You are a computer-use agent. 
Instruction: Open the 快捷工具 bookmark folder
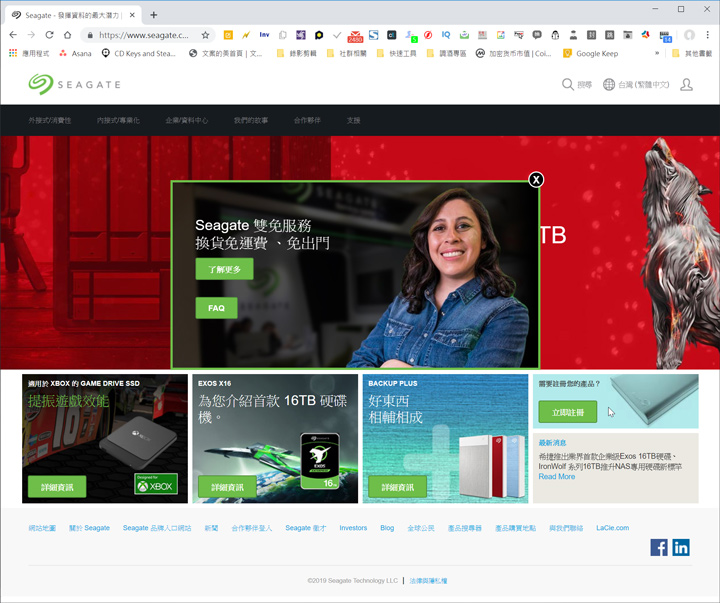[x=397, y=53]
